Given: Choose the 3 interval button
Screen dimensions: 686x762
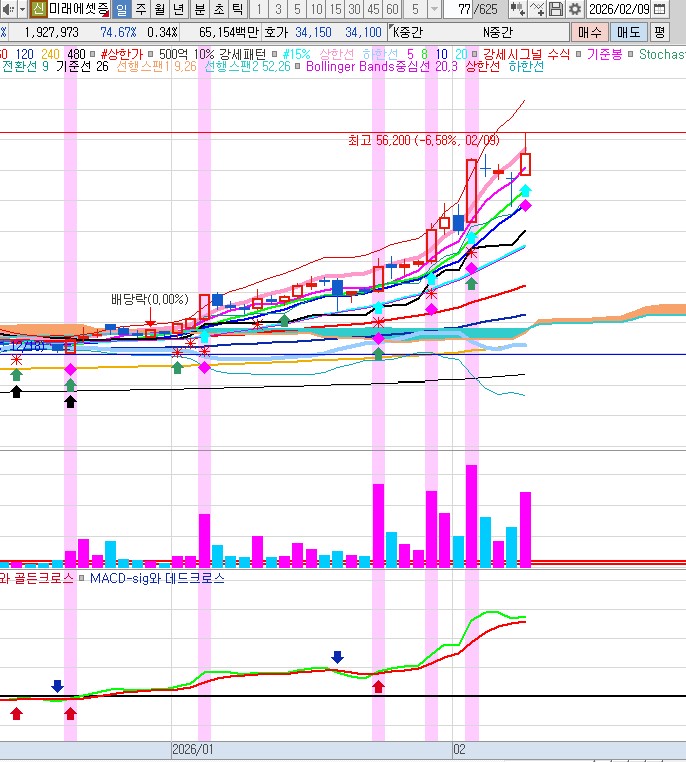Looking at the screenshot, I should click(278, 9).
